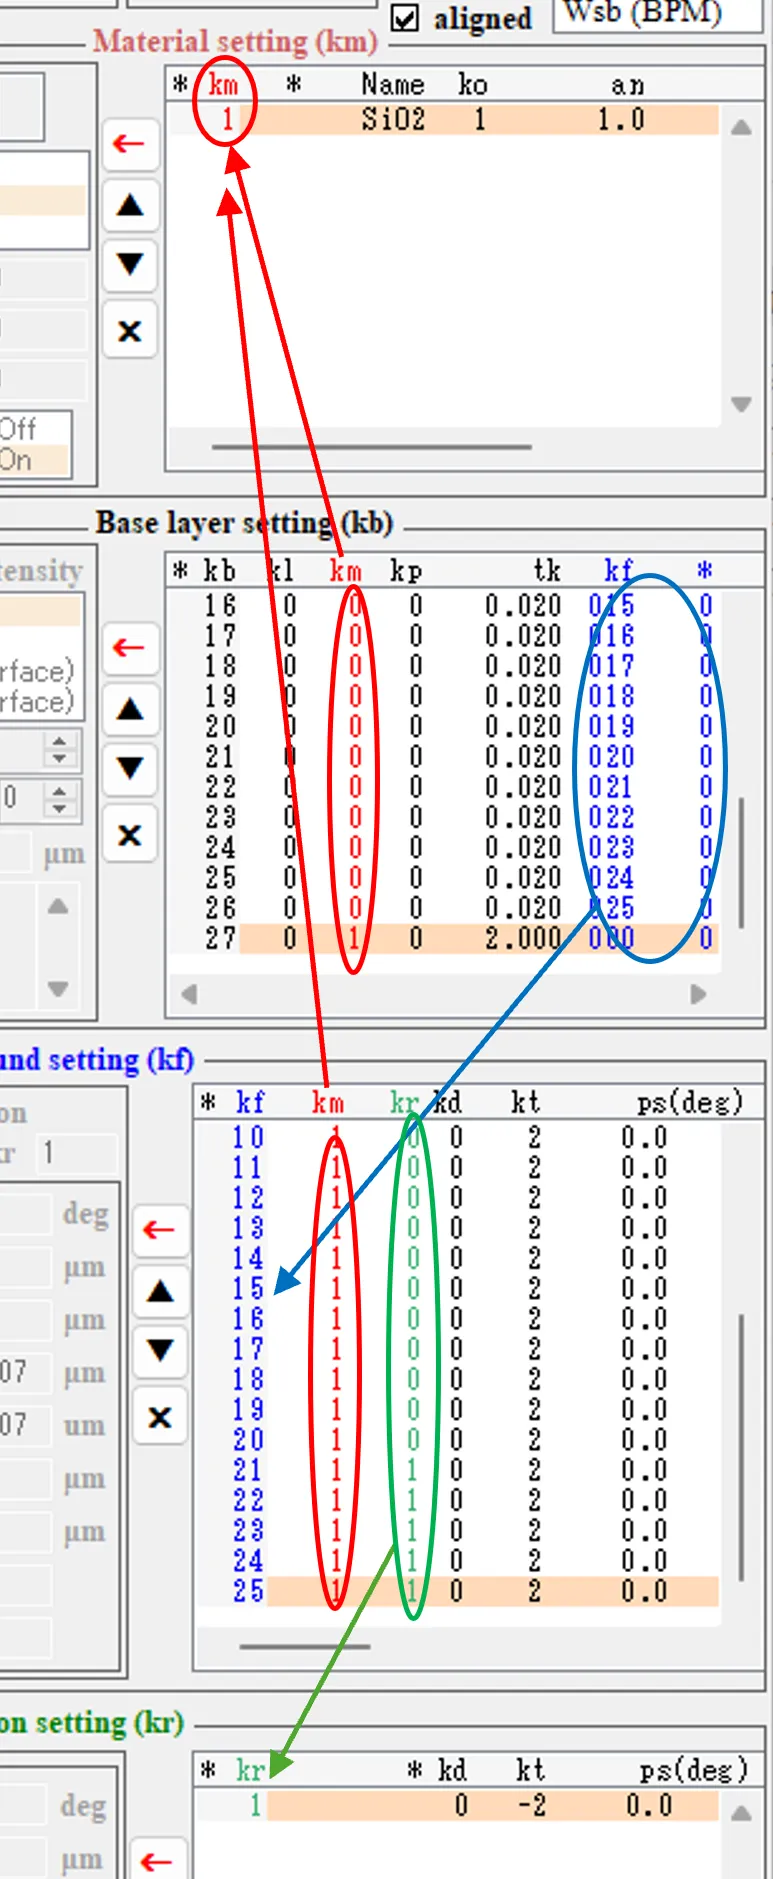Click the kf list vertical scrollbar thumb
This screenshot has width=773, height=1879.
click(741, 1447)
